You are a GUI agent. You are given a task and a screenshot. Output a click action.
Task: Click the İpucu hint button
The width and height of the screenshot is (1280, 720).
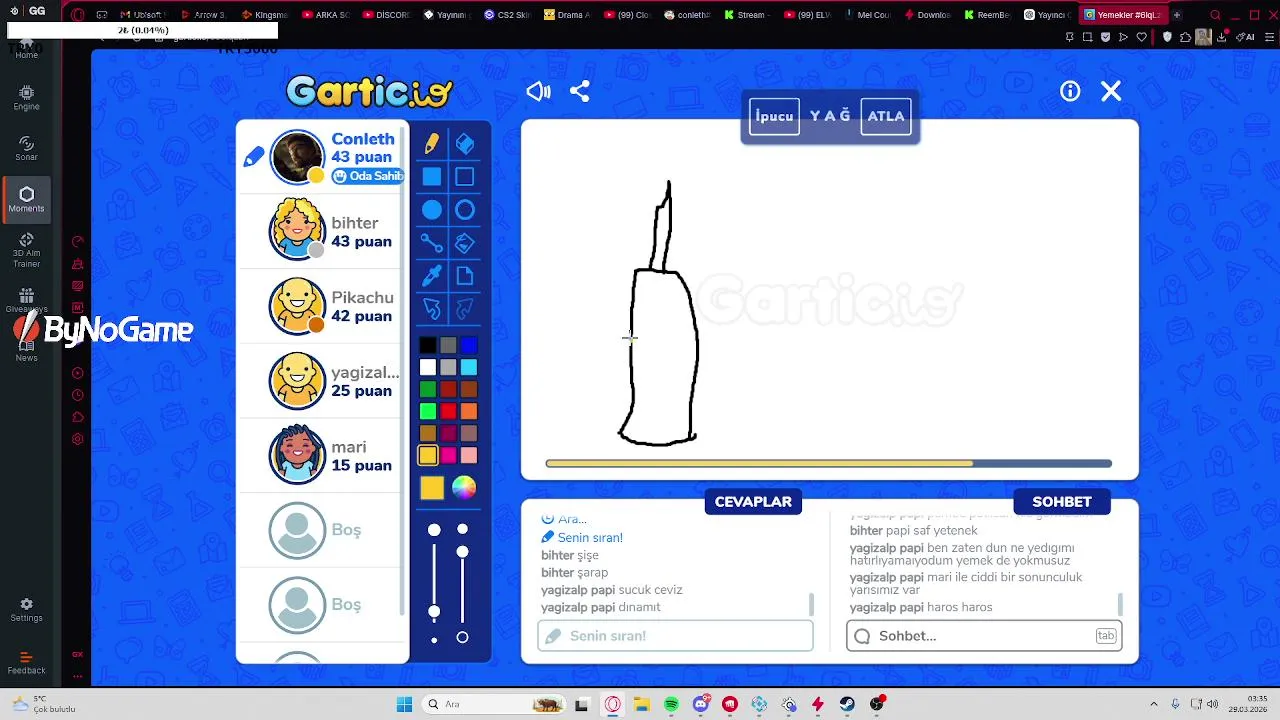tap(774, 116)
